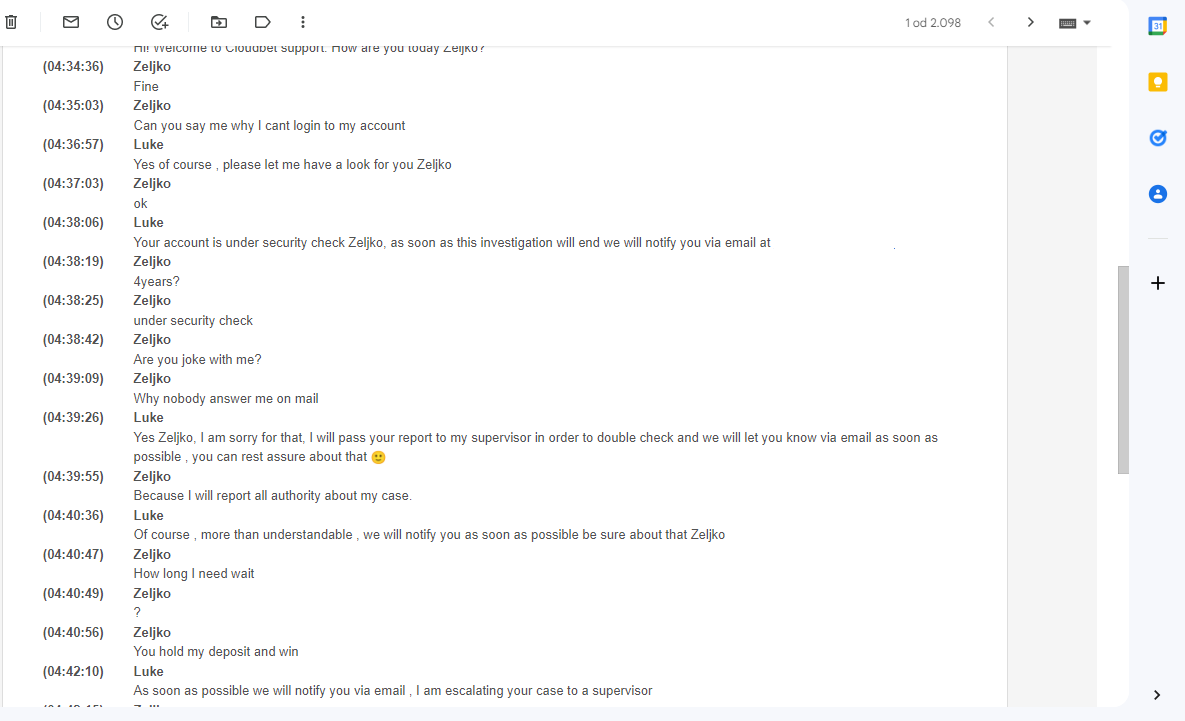Add this email to Tasks
Viewport: 1185px width, 721px height.
(x=159, y=22)
